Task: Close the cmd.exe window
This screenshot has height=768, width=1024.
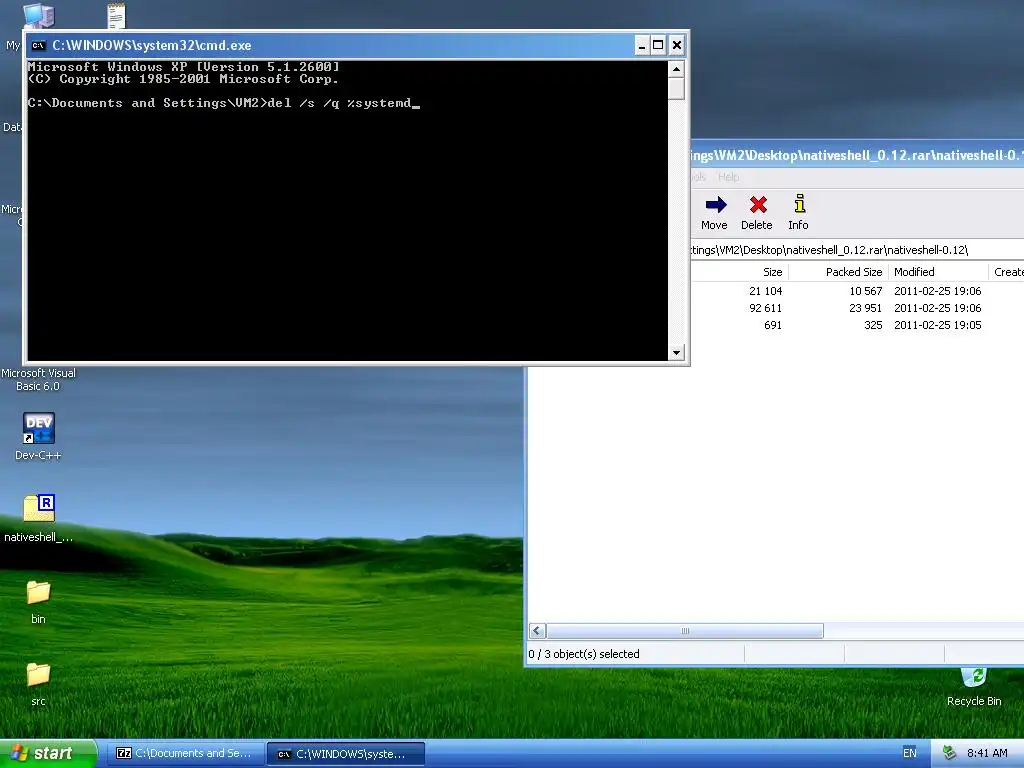Action: tap(677, 45)
